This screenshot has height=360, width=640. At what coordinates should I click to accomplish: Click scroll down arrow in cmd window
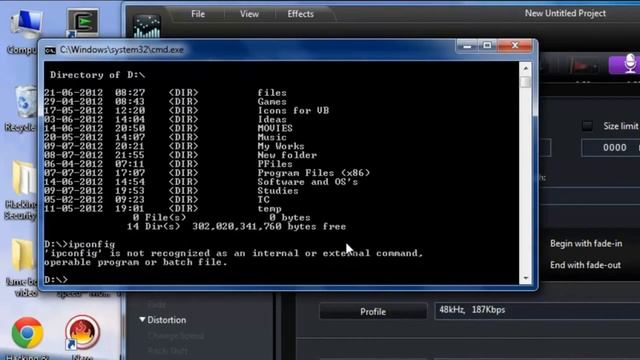pos(525,278)
